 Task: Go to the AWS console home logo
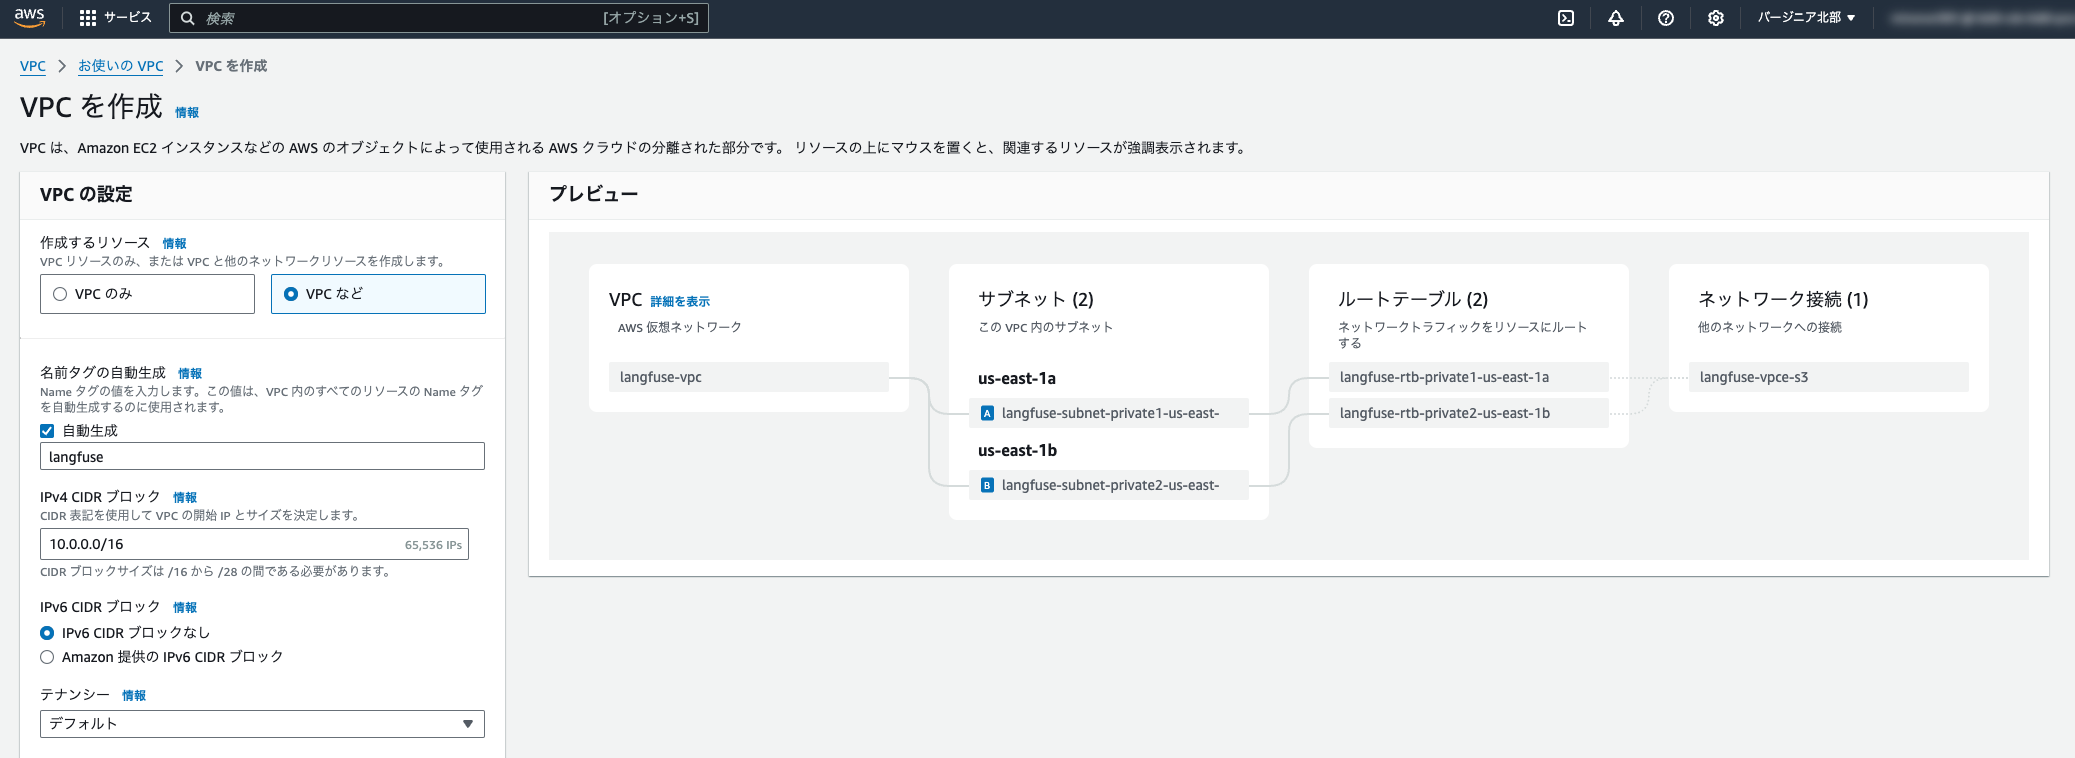tap(30, 17)
